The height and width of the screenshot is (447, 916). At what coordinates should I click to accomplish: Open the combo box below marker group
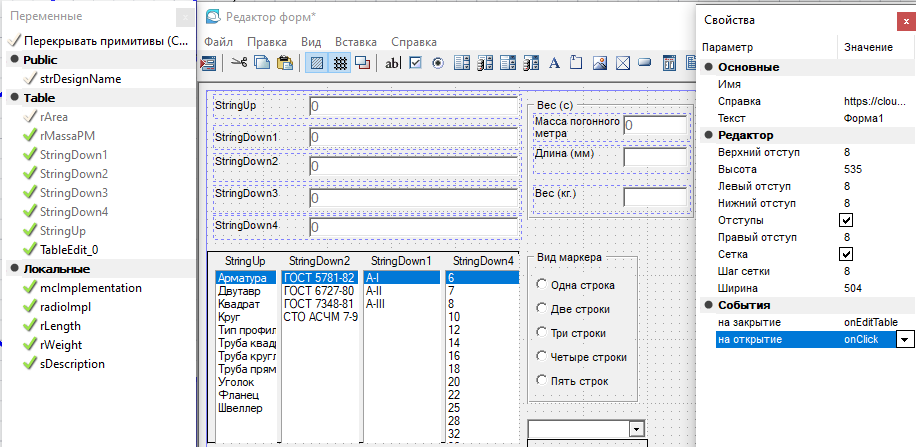tap(635, 428)
